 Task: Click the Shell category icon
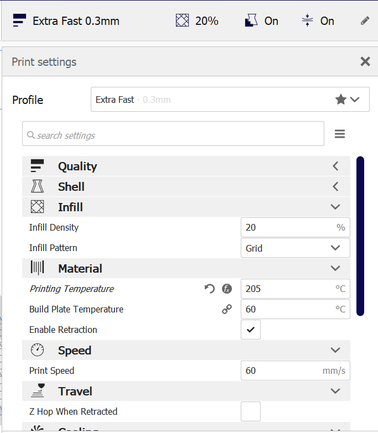coord(37,186)
